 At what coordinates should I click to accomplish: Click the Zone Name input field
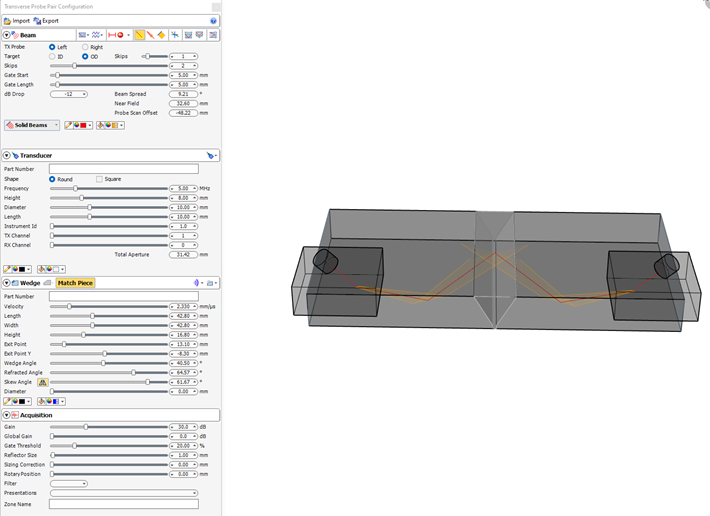pyautogui.click(x=124, y=504)
